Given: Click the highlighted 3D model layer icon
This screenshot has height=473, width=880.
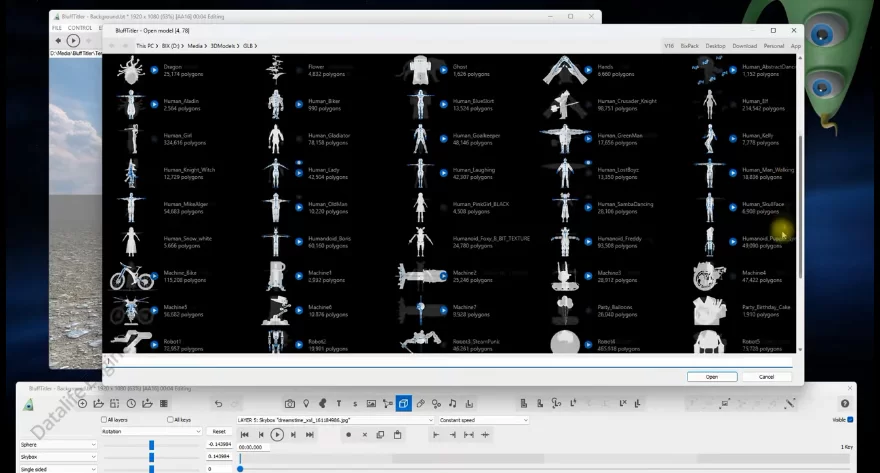Looking at the screenshot, I should point(403,404).
